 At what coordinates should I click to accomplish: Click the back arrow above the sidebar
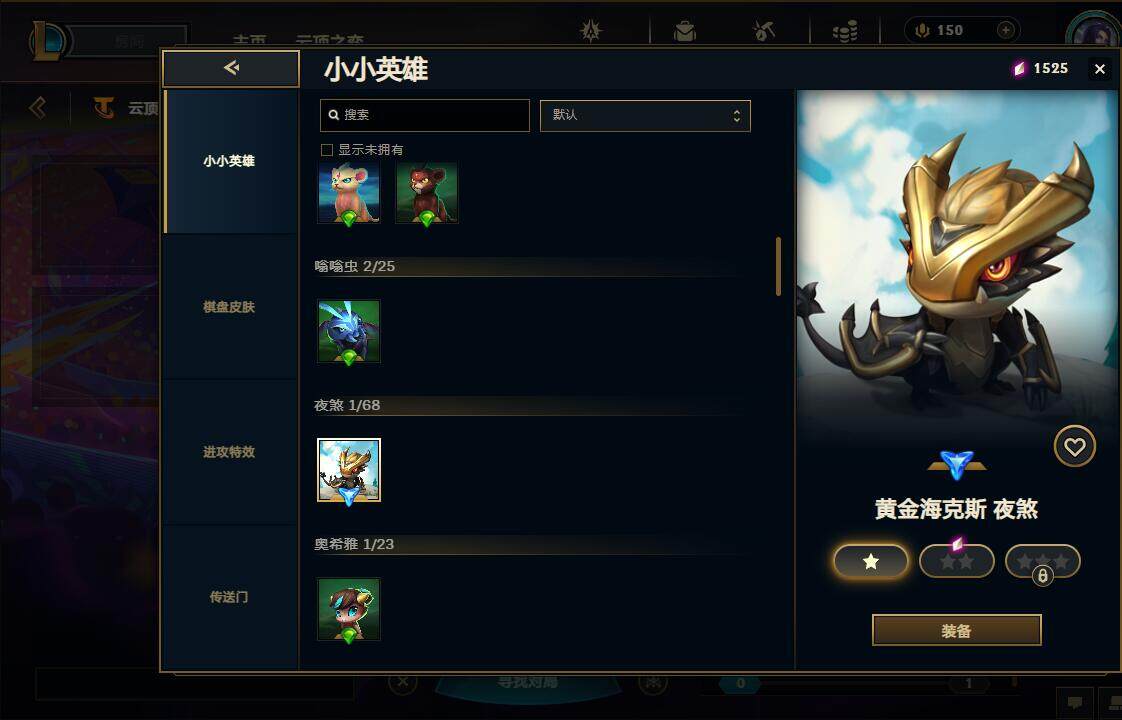pos(230,68)
